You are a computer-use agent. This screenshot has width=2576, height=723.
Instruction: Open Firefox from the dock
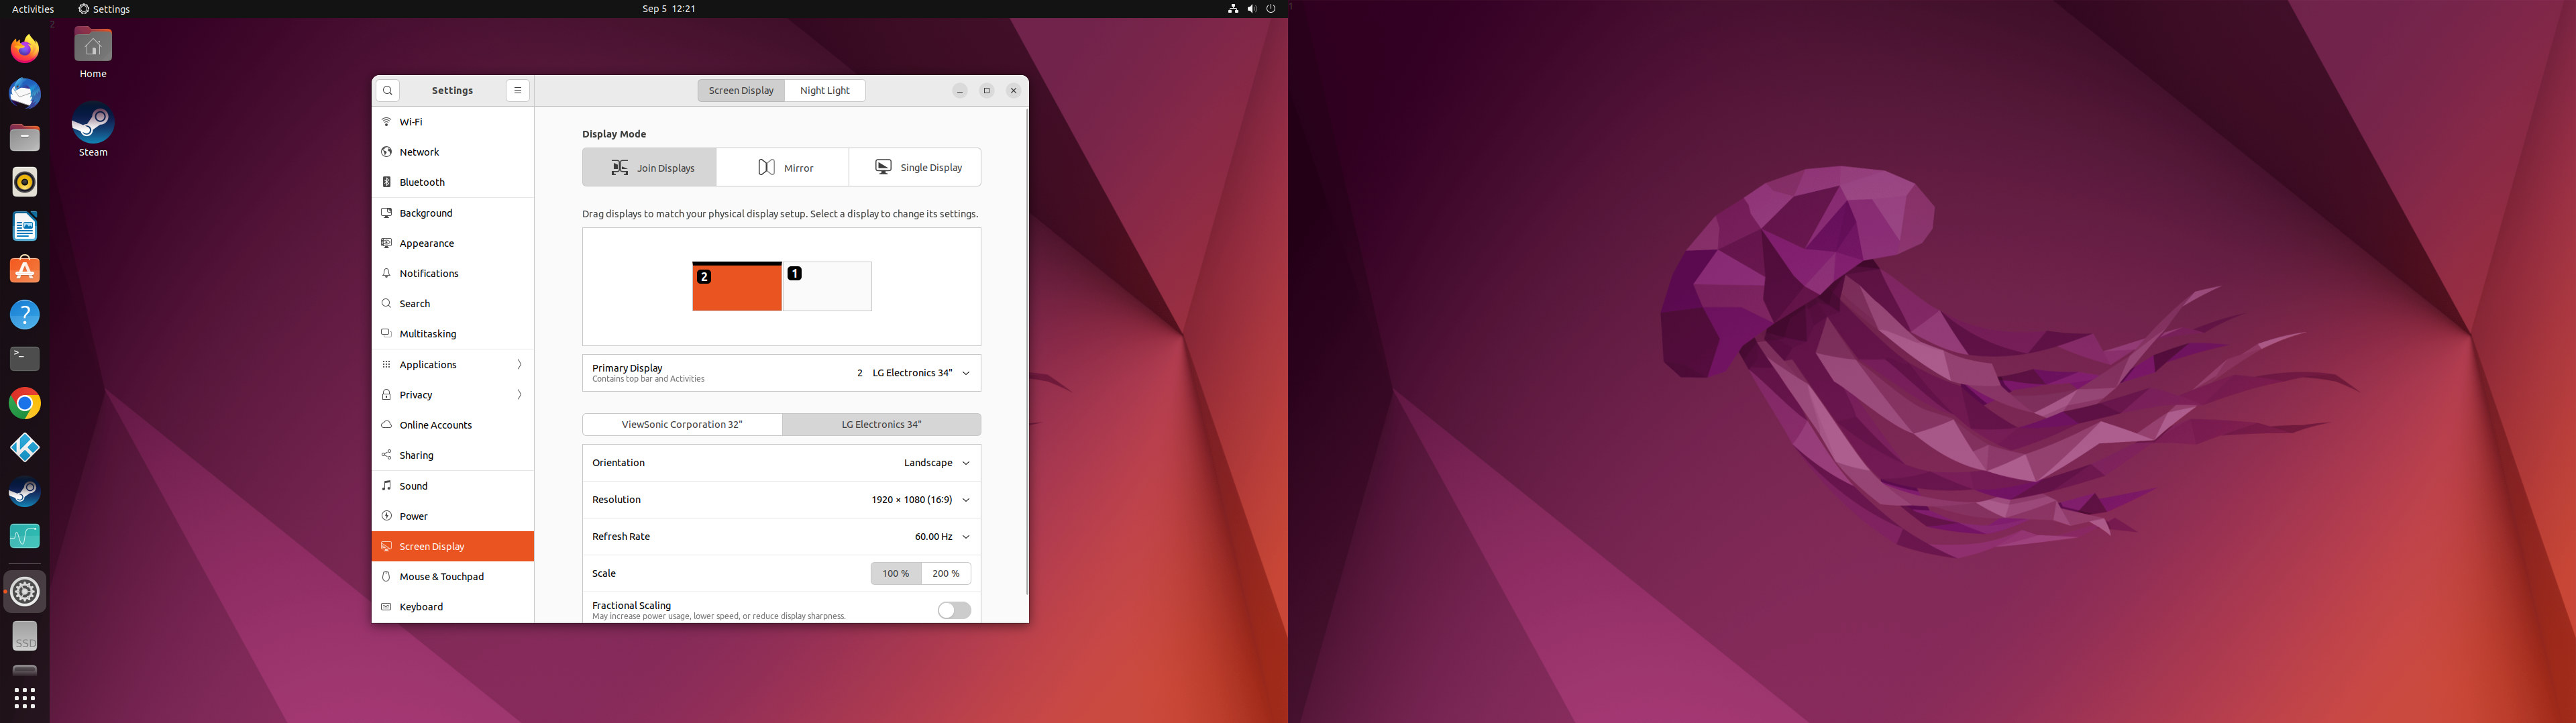(x=25, y=49)
